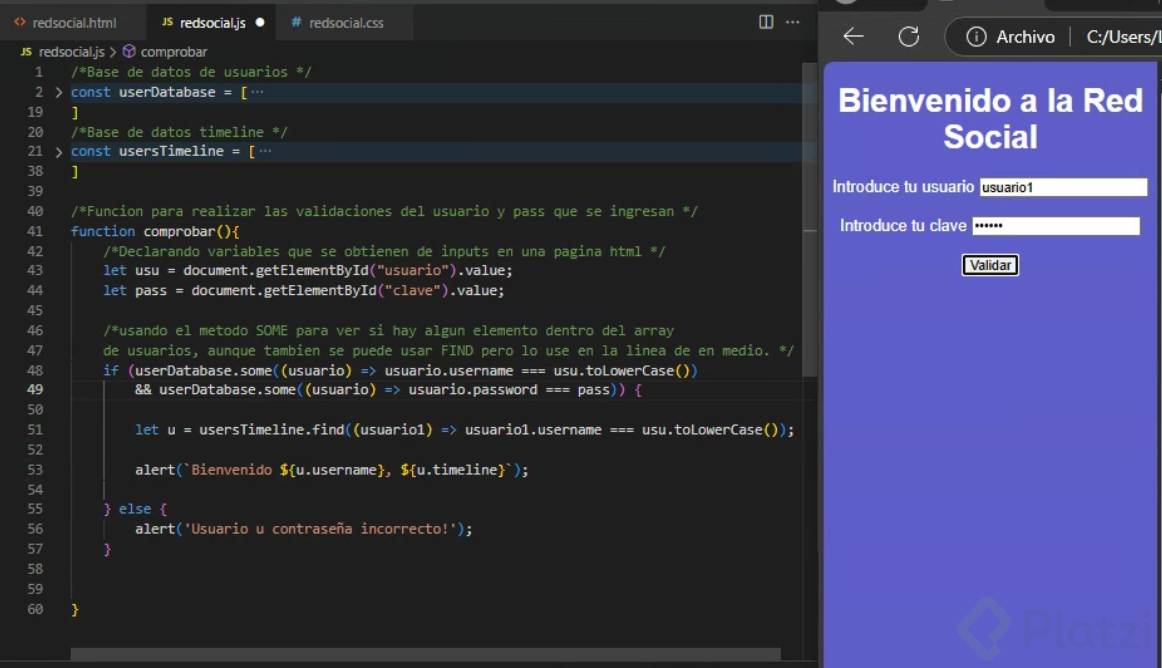The width and height of the screenshot is (1162, 668).
Task: Select the redsocial.js editor tab
Action: coord(213,22)
